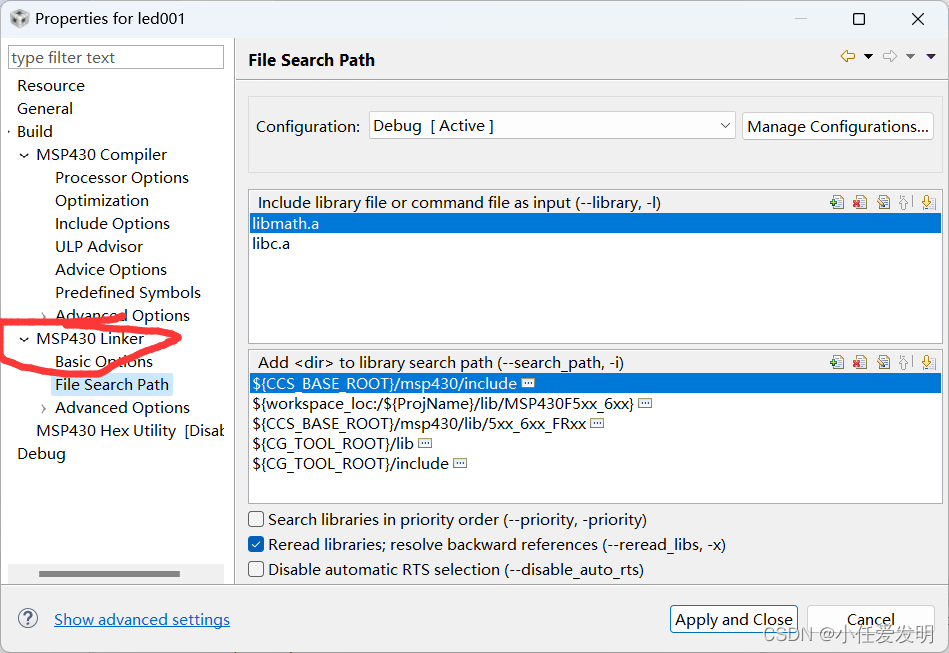Select ${CG_TOOL_ROOT}/include search path row
The height and width of the screenshot is (653, 949).
coord(595,464)
